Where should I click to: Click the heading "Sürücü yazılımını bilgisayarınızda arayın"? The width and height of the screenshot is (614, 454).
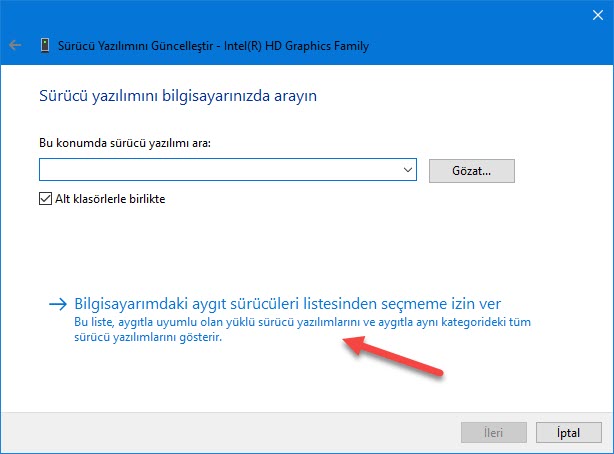pos(178,96)
